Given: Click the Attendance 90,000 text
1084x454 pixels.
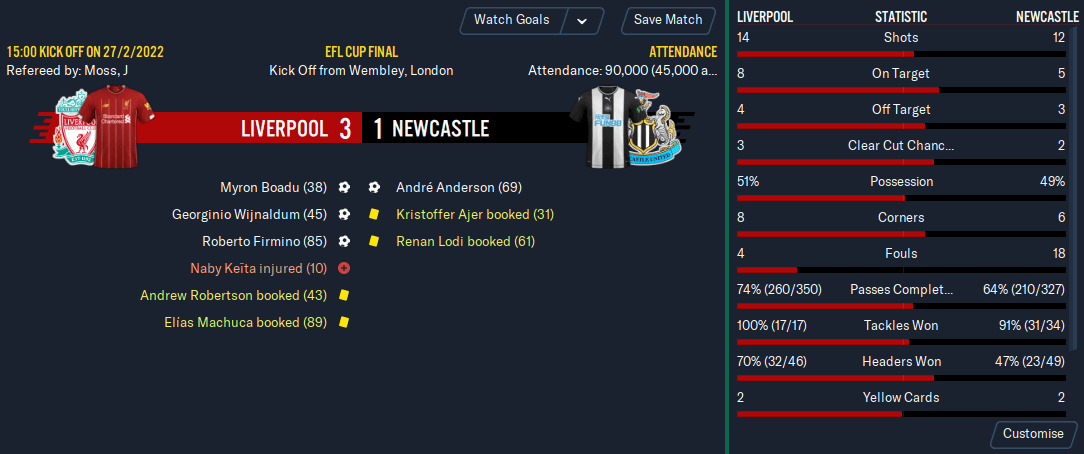Looking at the screenshot, I should [x=622, y=70].
